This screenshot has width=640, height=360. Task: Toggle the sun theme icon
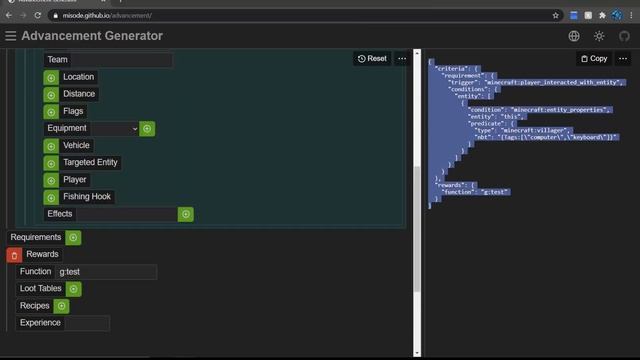pyautogui.click(x=599, y=36)
